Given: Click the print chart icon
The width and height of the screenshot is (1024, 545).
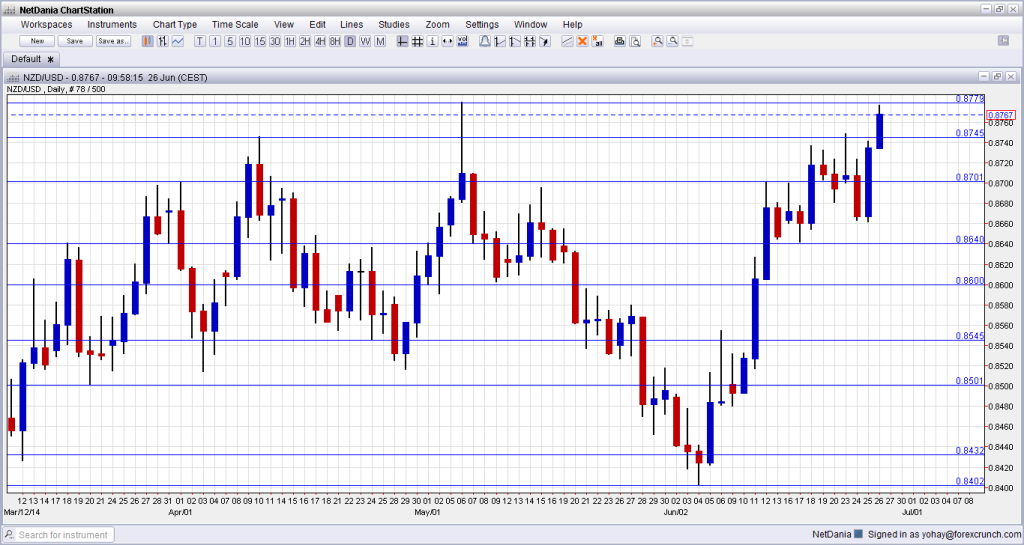Looking at the screenshot, I should [619, 41].
